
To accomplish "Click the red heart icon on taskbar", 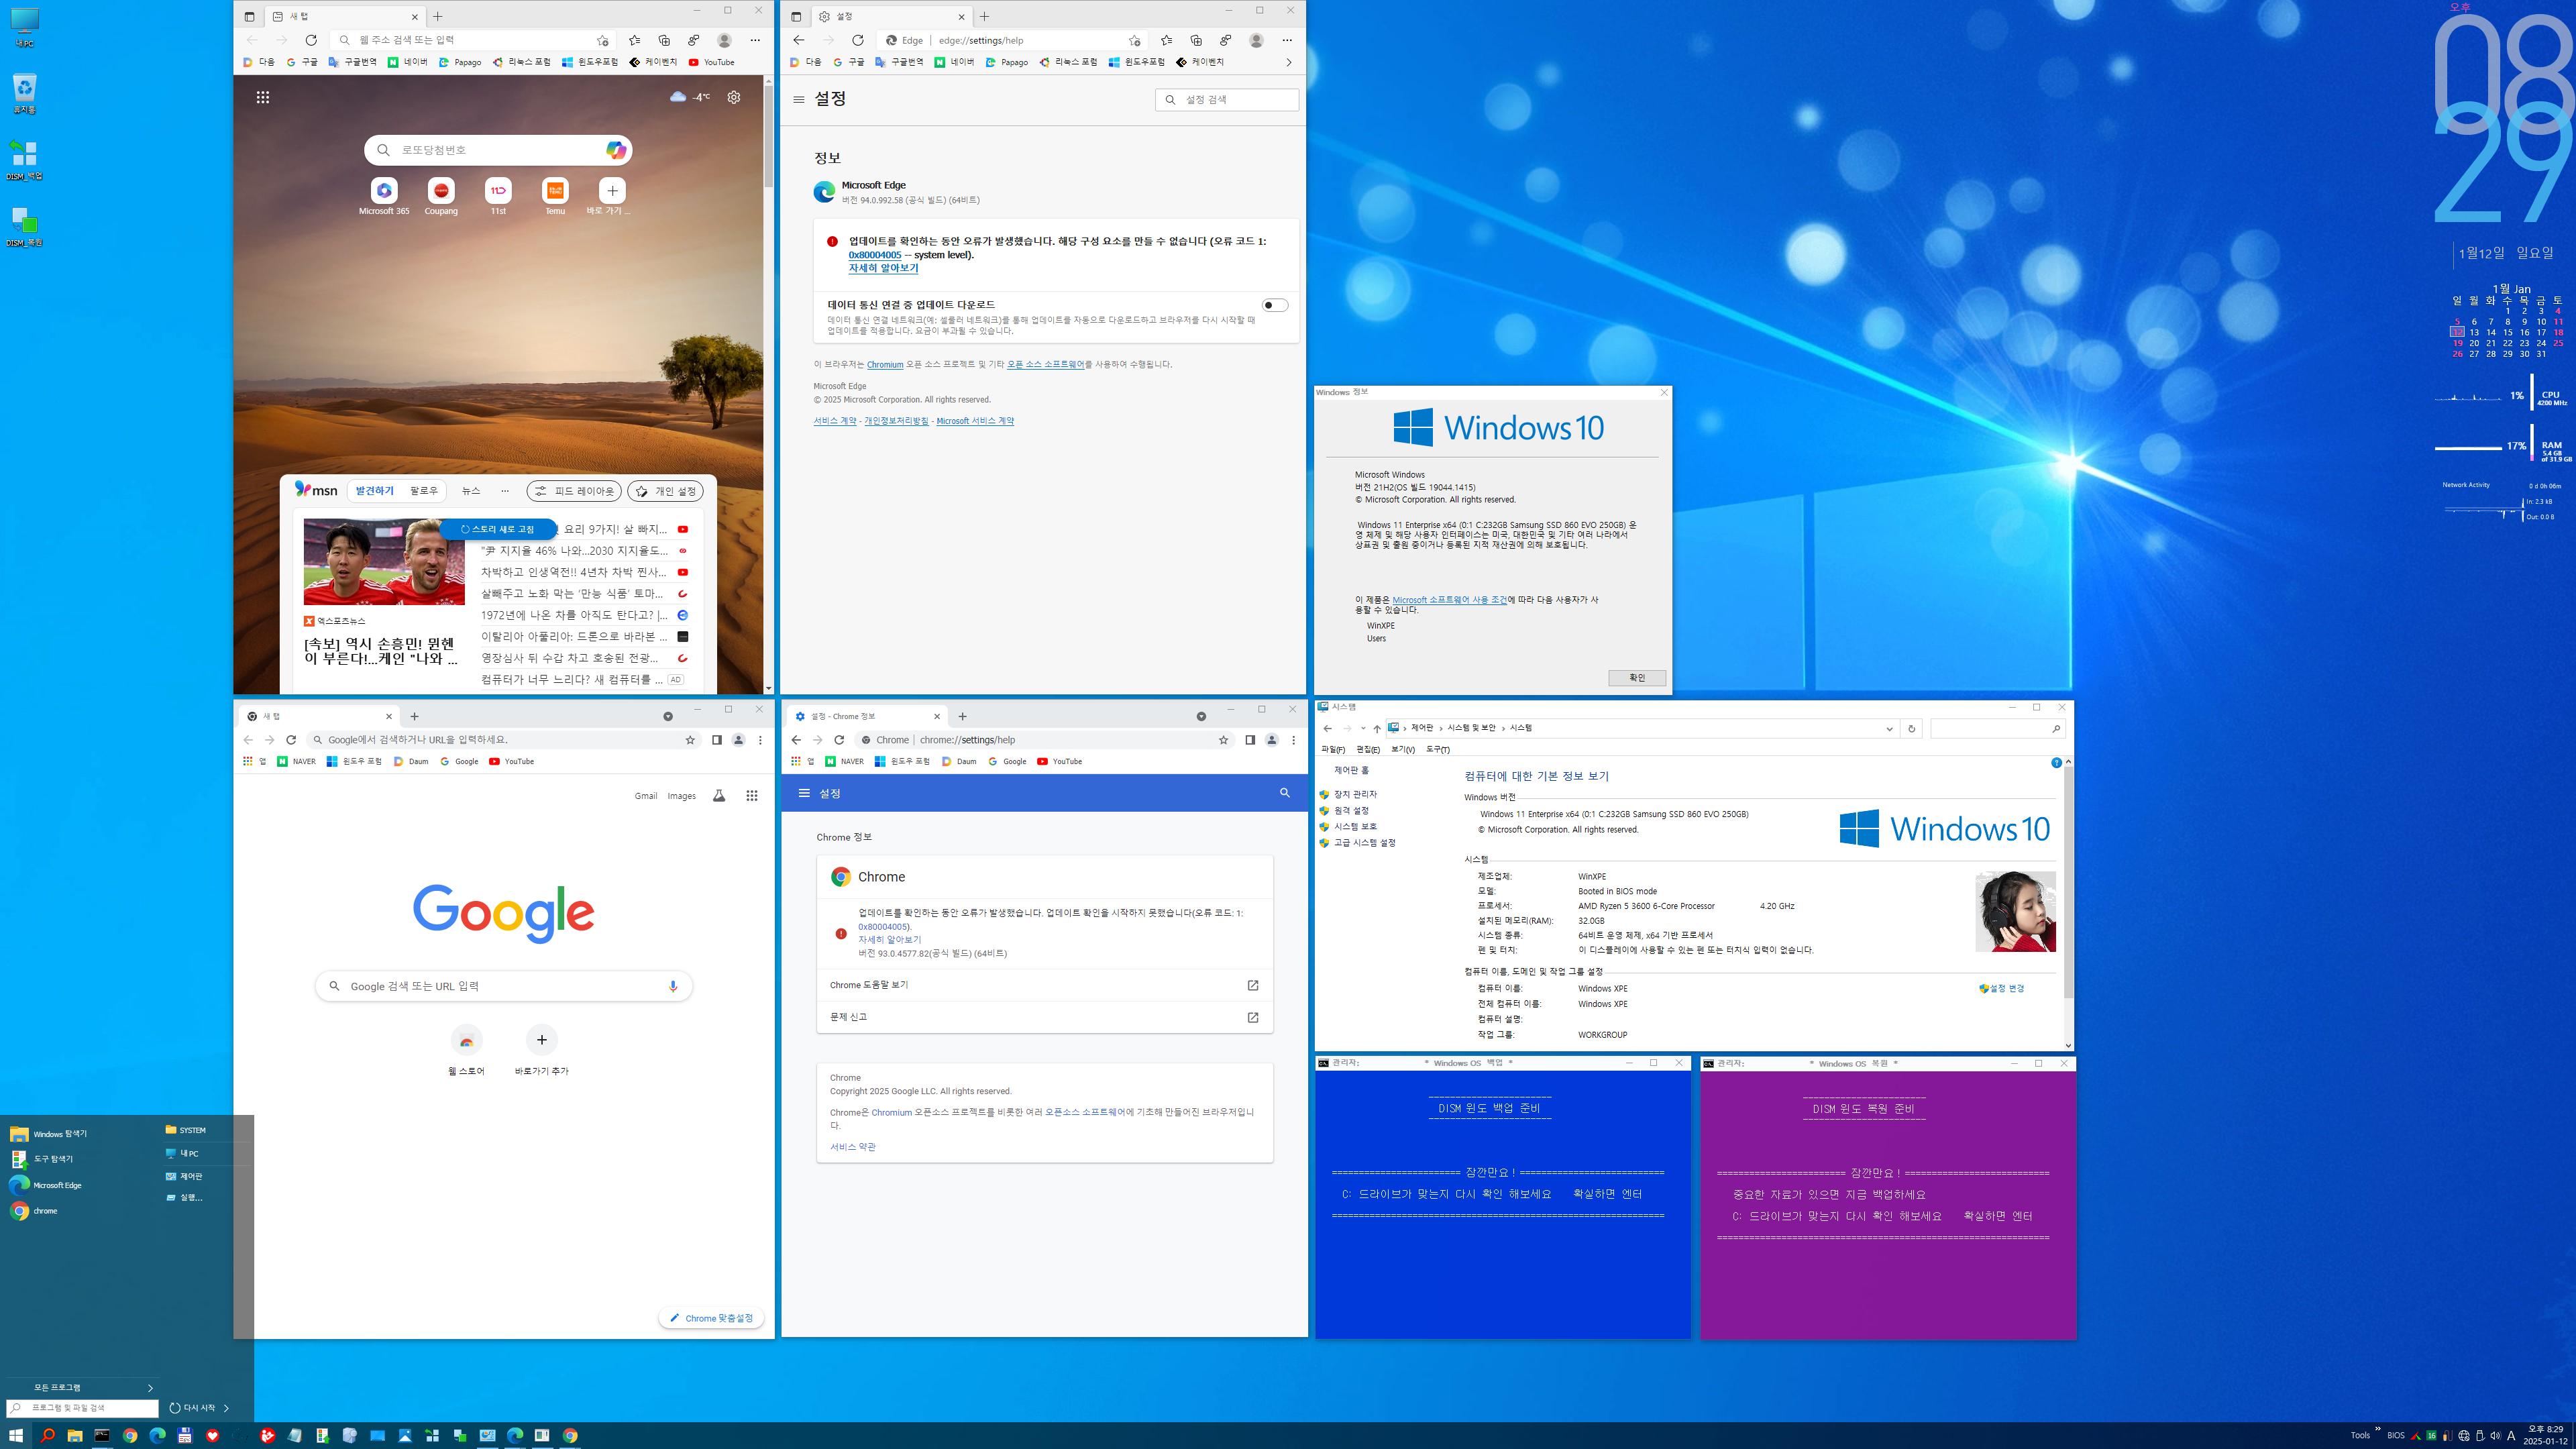I will coord(212,1435).
